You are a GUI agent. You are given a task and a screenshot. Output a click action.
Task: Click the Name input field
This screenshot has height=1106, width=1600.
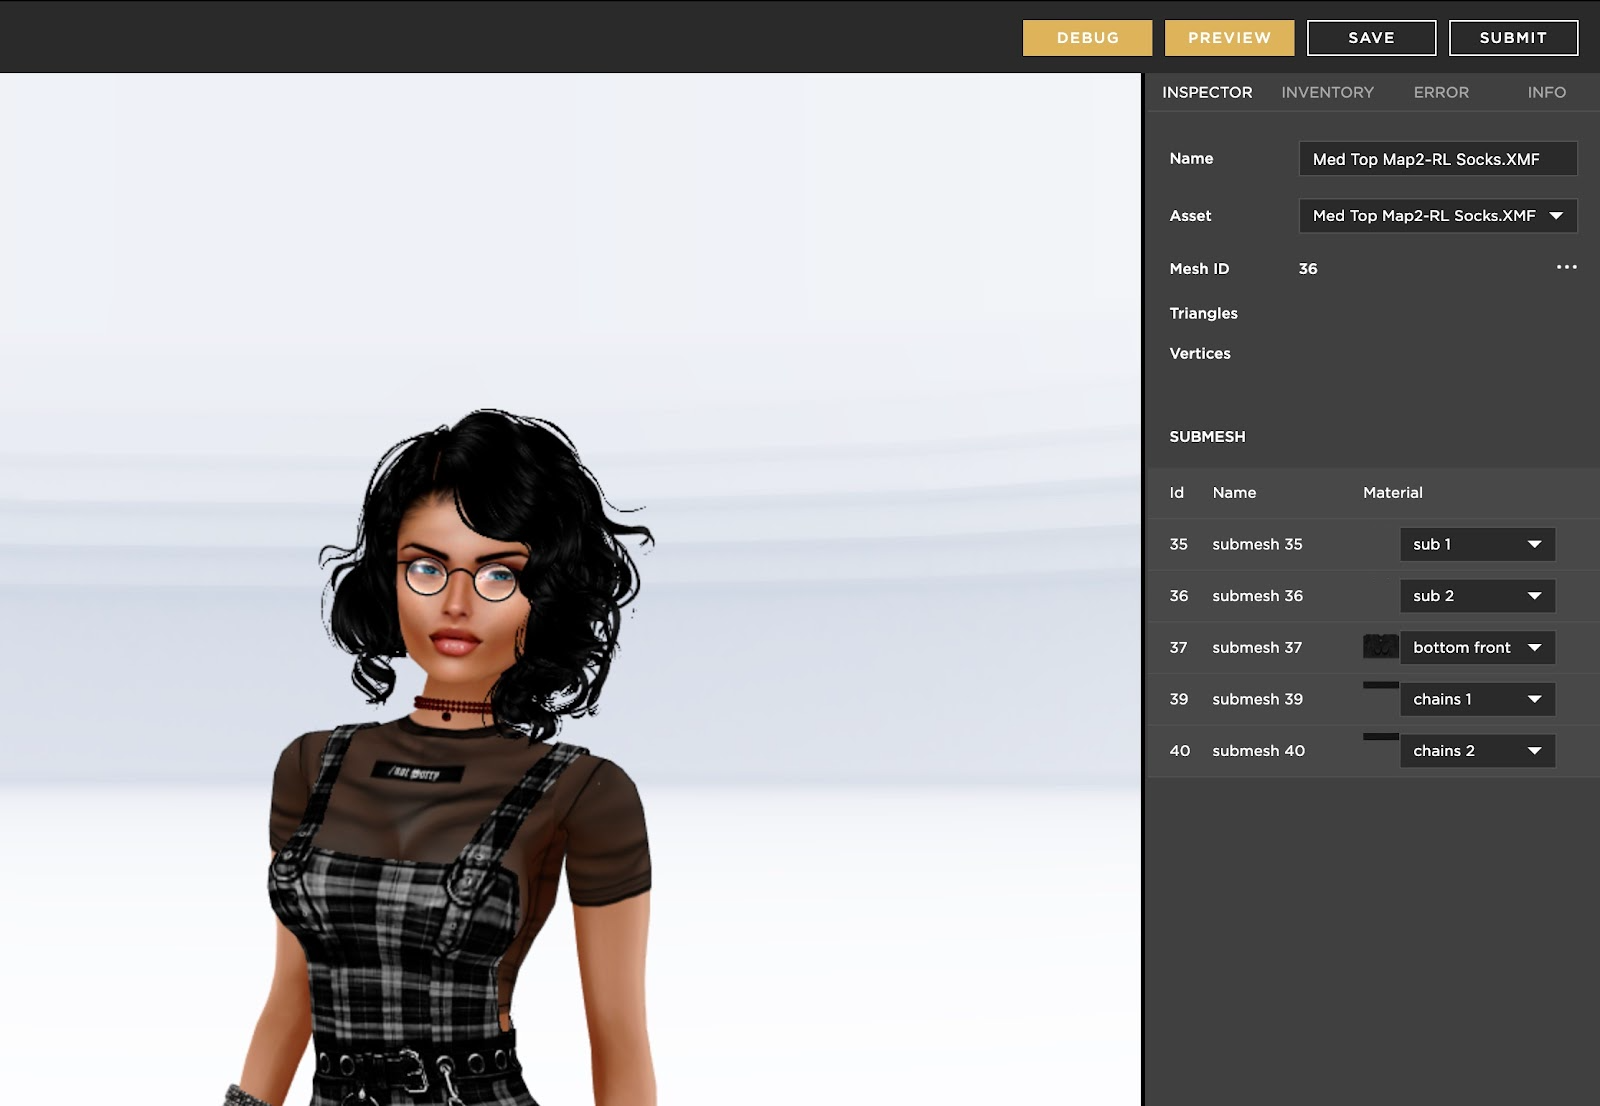1437,158
